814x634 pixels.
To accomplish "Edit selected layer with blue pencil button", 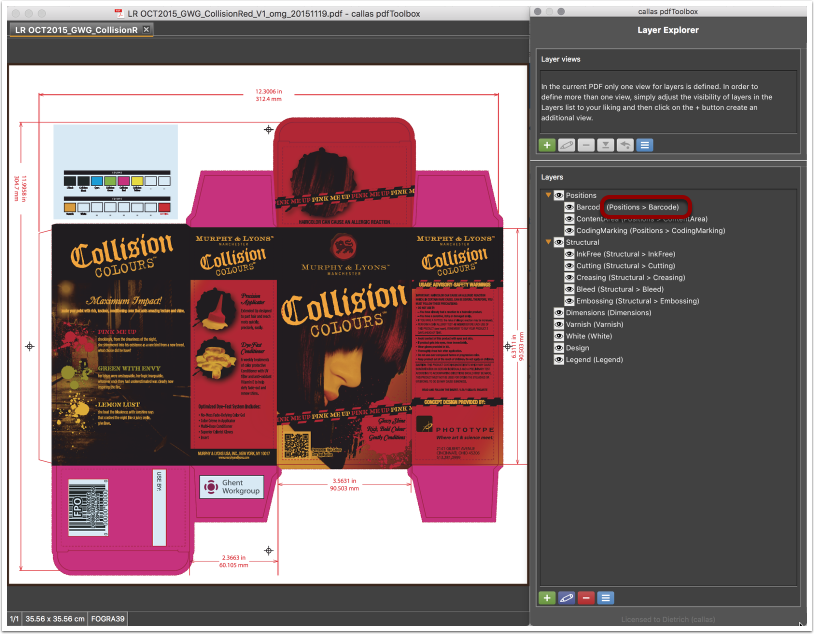I will [566, 598].
